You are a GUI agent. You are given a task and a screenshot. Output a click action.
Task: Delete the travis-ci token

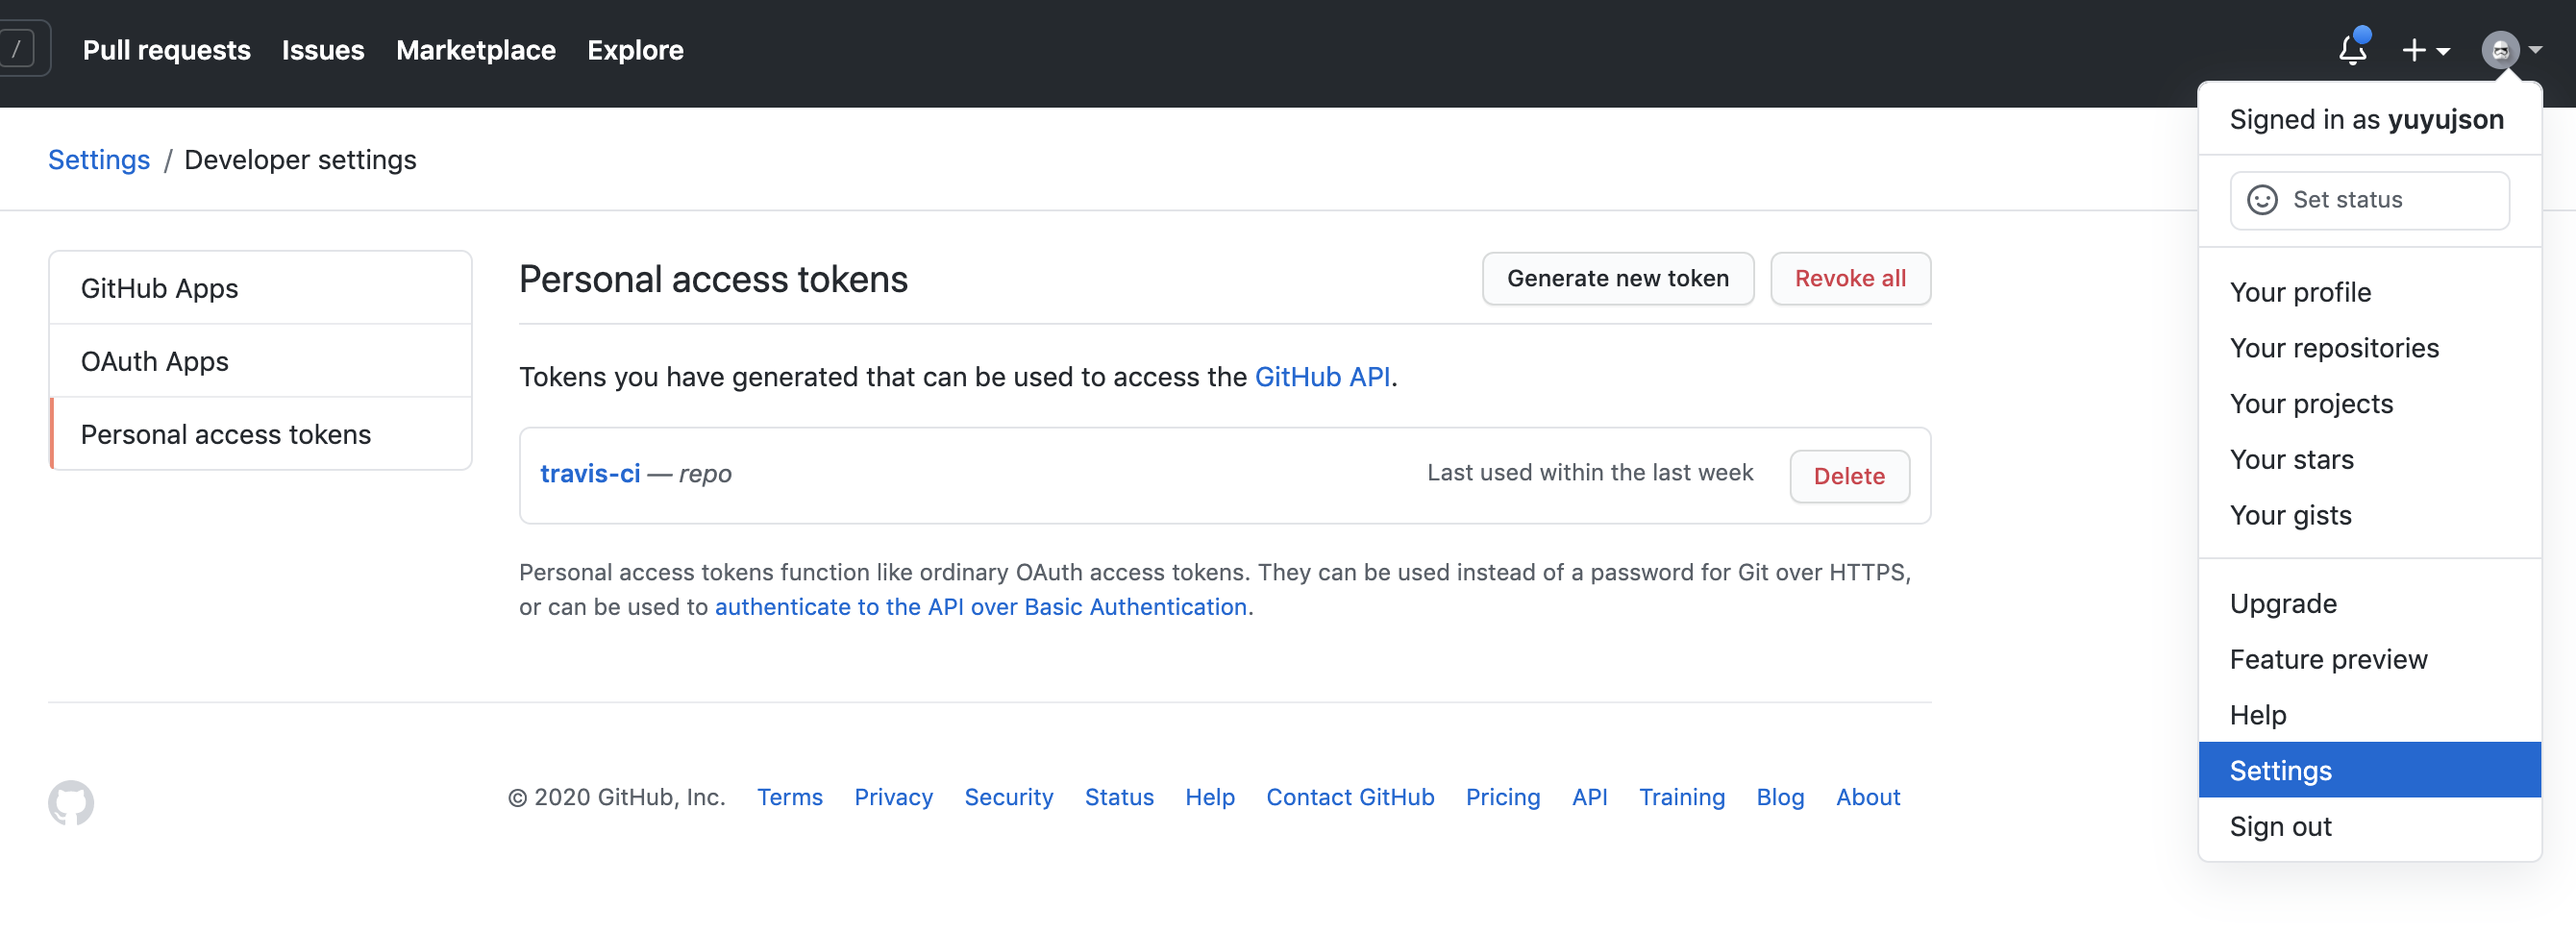[1848, 476]
